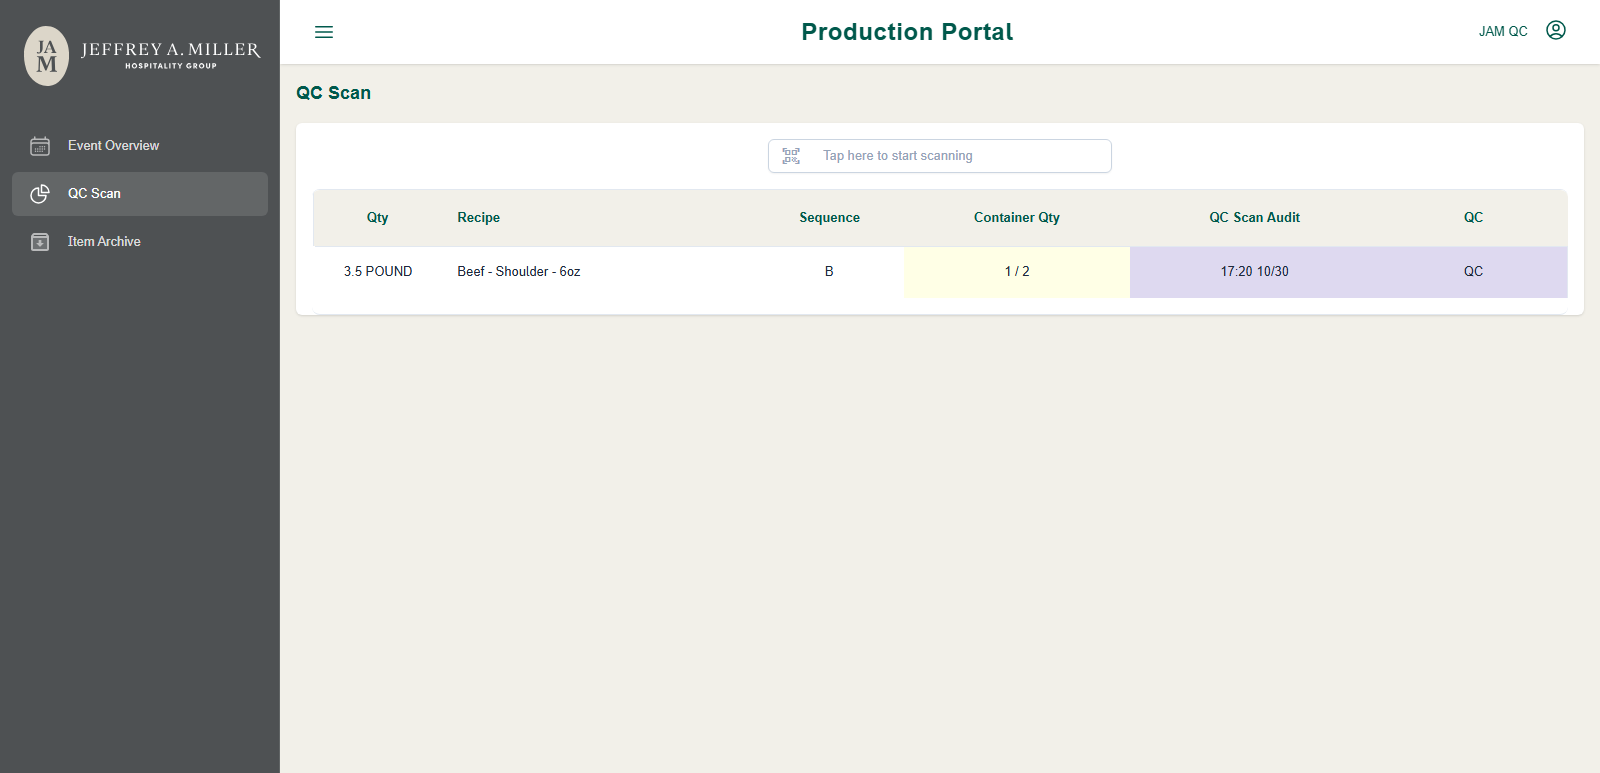Click the yellow 1 / 2 container cell
This screenshot has height=773, width=1600.
(1017, 272)
